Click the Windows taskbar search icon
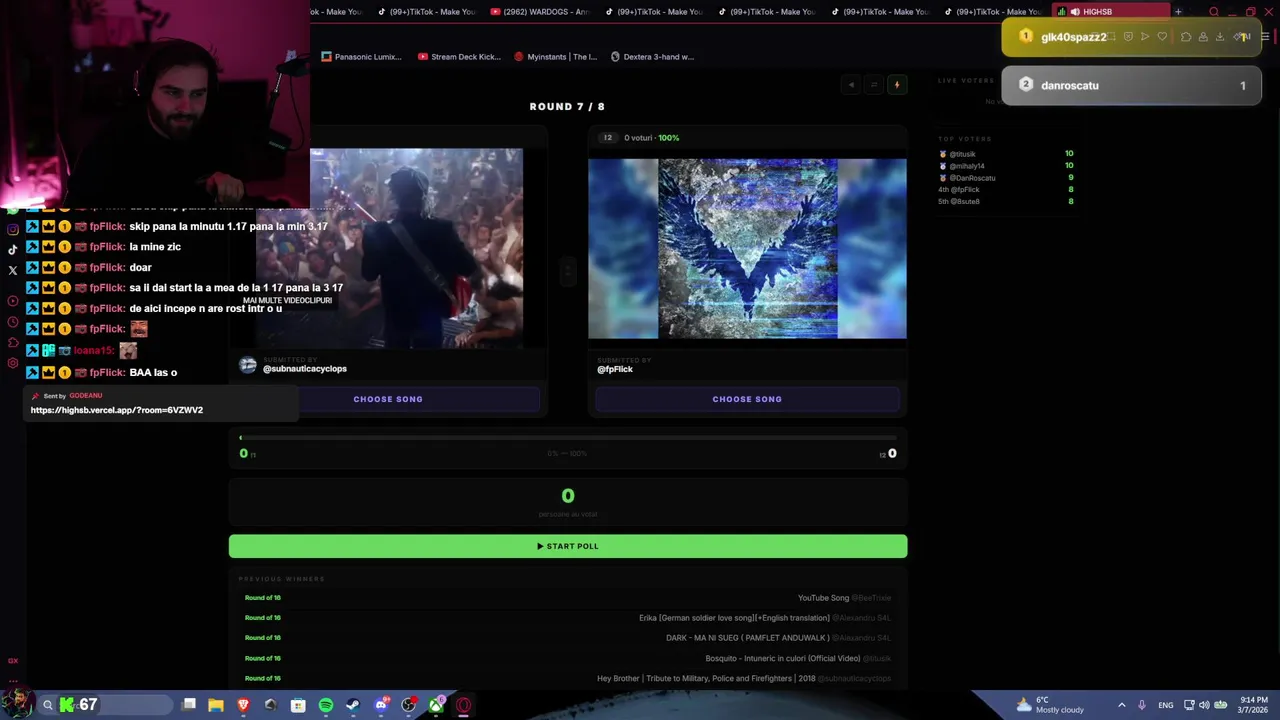This screenshot has height=720, width=1280. (x=47, y=705)
